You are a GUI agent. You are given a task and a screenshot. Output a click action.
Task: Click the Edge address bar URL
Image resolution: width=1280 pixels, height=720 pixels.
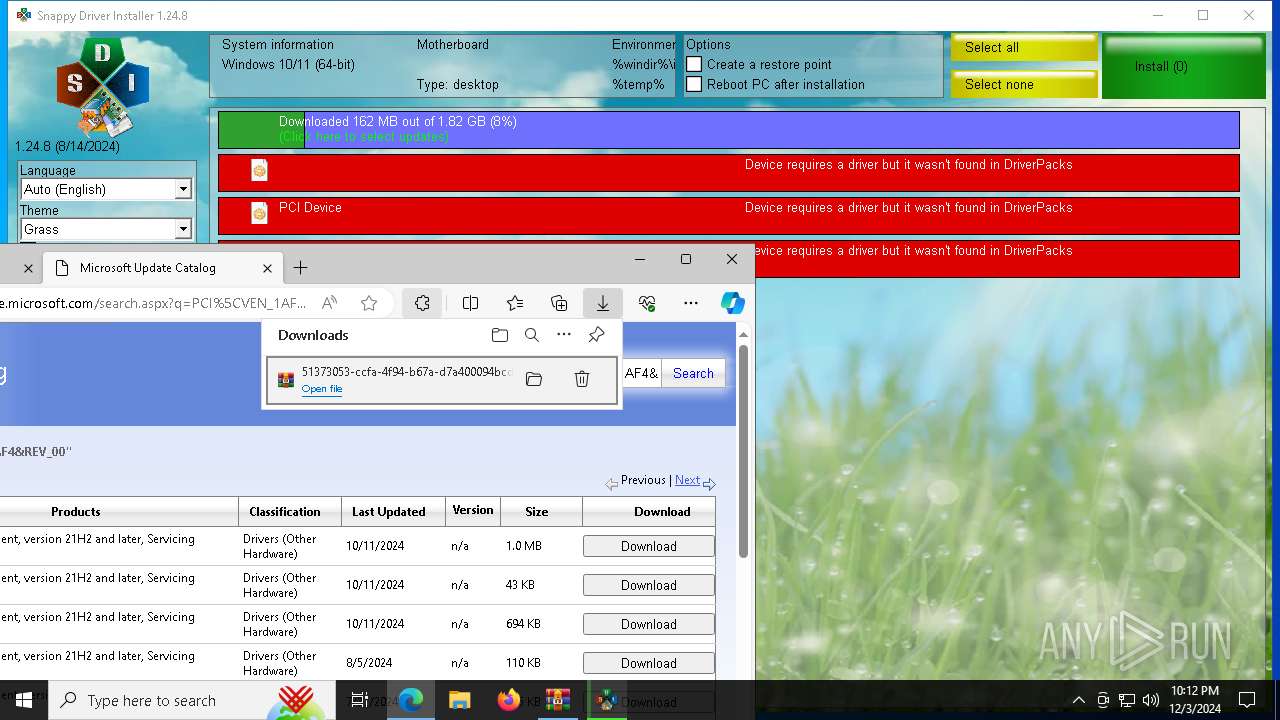tap(152, 303)
